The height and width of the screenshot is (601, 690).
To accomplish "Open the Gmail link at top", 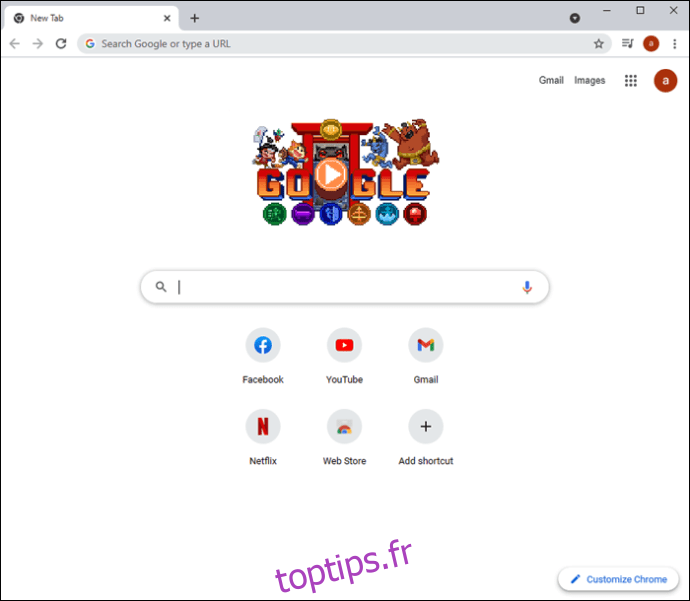I will point(551,80).
